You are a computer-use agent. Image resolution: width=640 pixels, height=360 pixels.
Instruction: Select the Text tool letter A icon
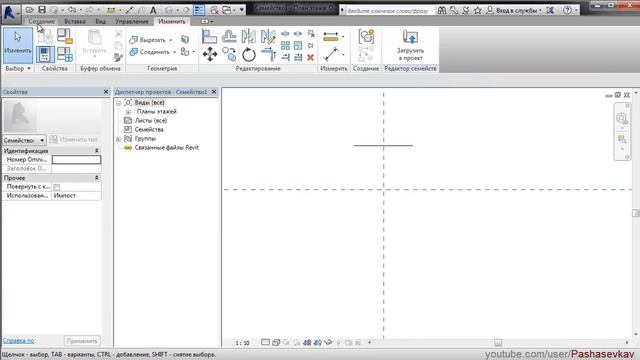[153, 10]
